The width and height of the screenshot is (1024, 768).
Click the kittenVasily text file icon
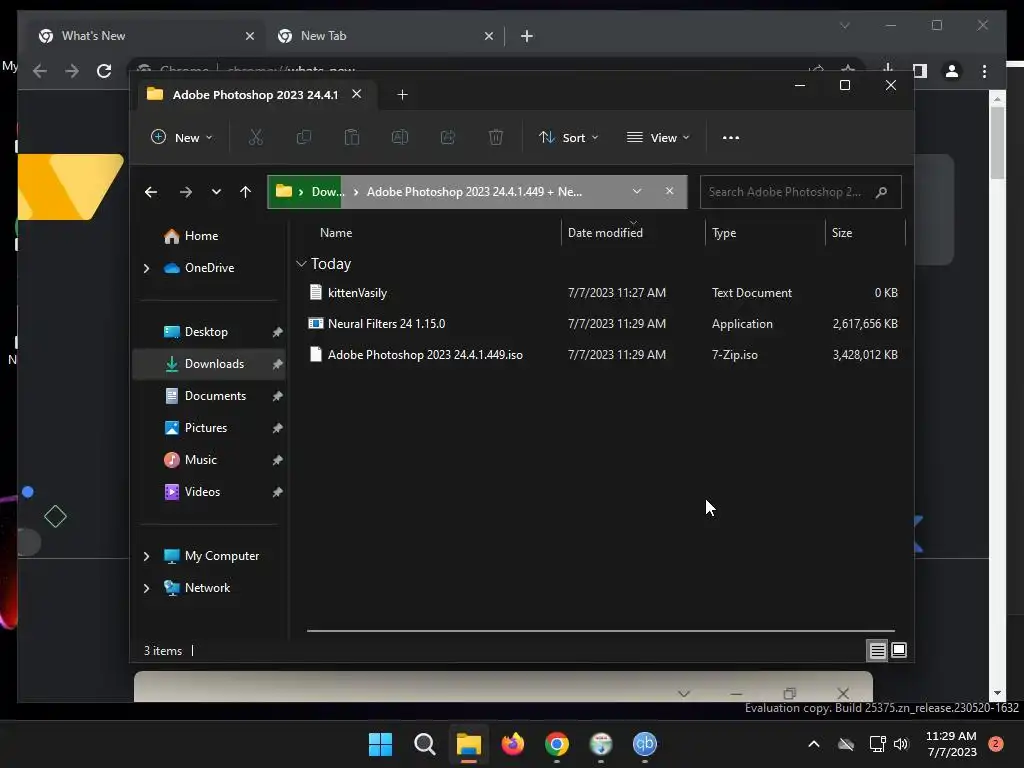pyautogui.click(x=315, y=293)
